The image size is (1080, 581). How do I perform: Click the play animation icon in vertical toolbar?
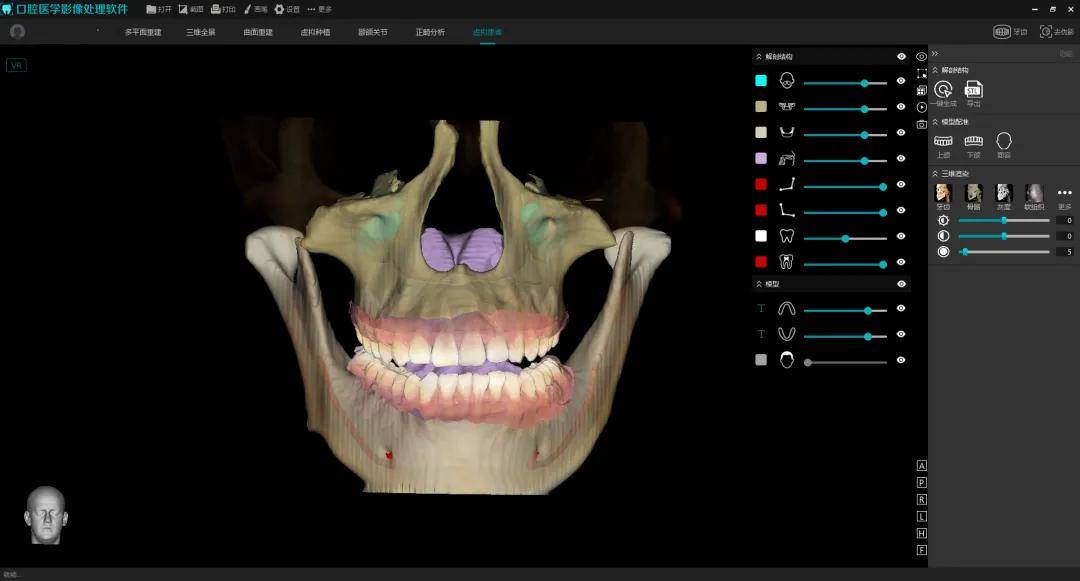(x=921, y=107)
